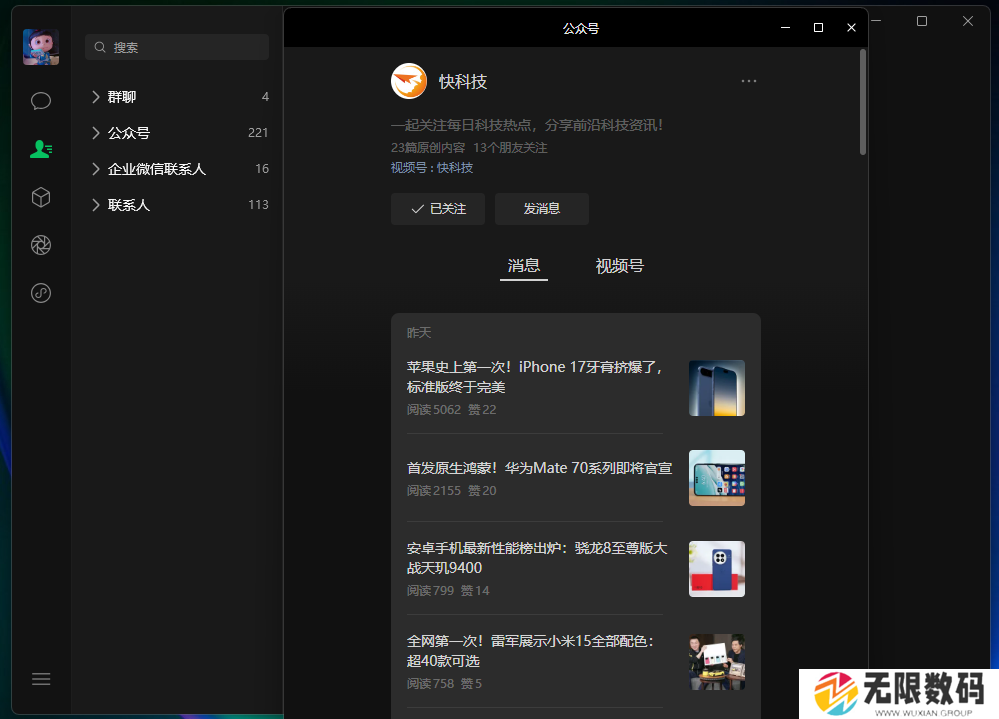Click the 23篇原创内容 text
The image size is (999, 719).
click(x=428, y=148)
